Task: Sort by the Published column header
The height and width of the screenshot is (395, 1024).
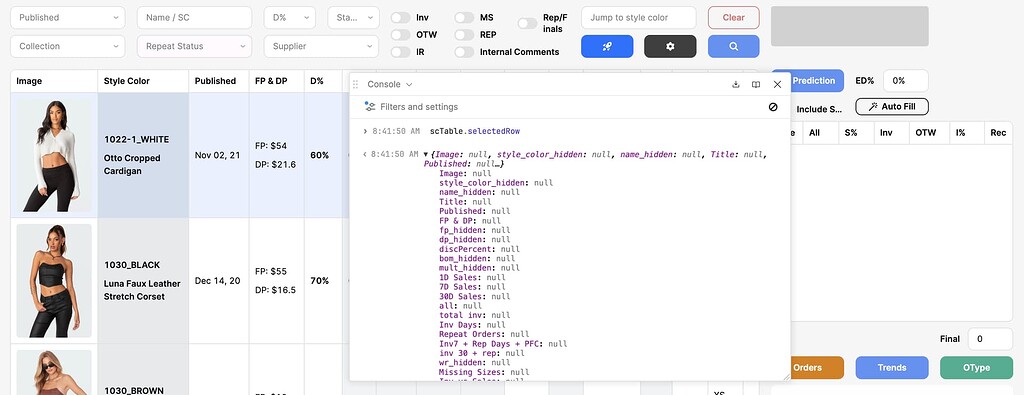Action: coord(219,81)
